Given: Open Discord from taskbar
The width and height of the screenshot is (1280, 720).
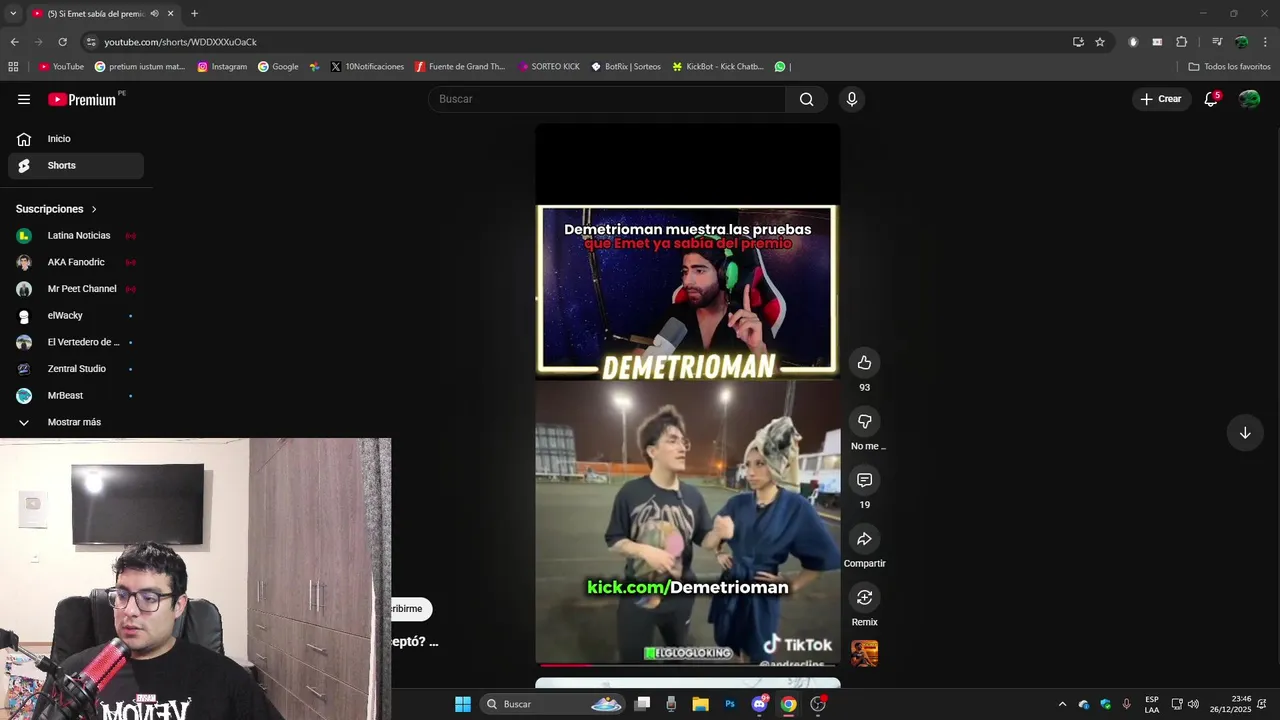Looking at the screenshot, I should tap(759, 704).
